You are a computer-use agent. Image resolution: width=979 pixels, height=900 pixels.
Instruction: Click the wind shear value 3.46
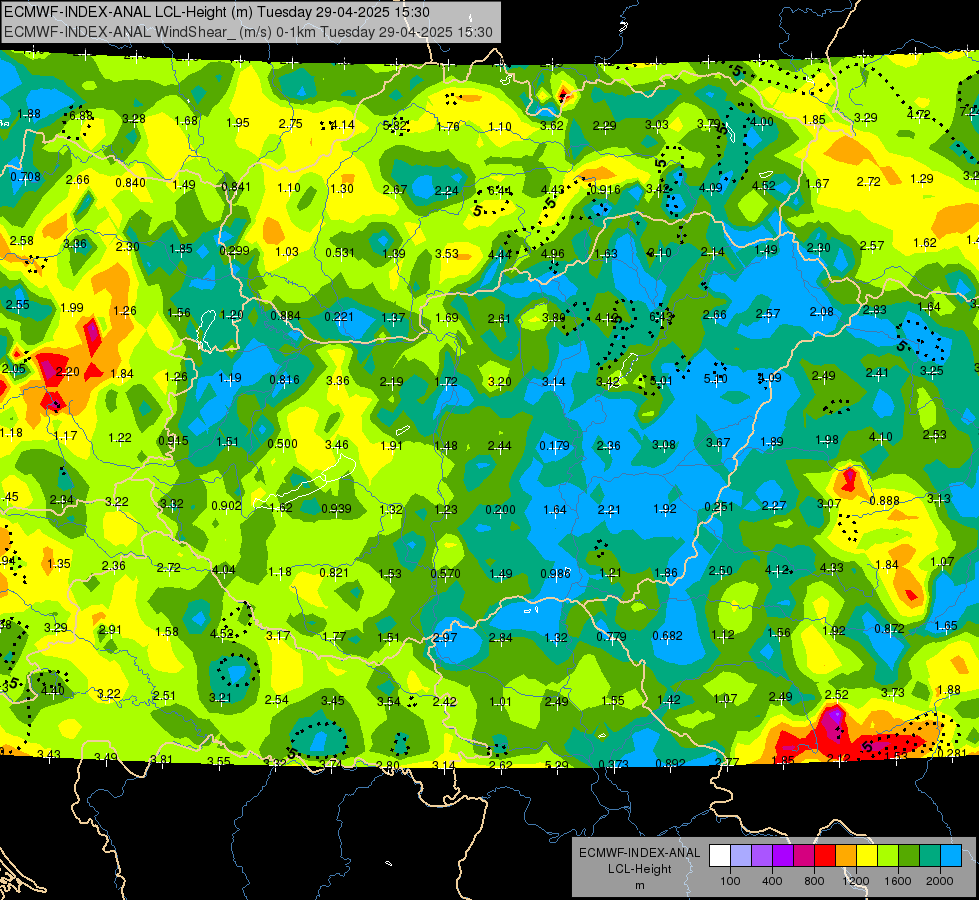[337, 444]
